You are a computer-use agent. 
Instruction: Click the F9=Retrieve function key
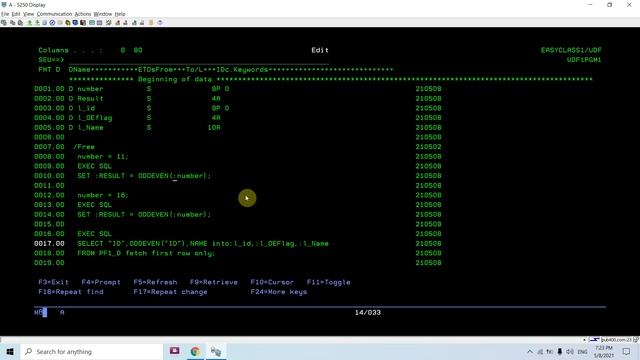point(213,282)
